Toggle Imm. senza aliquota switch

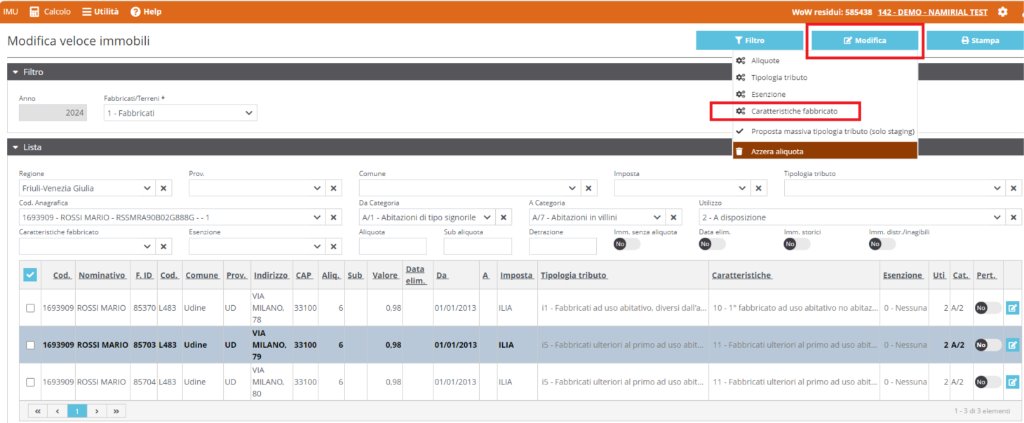coord(627,243)
